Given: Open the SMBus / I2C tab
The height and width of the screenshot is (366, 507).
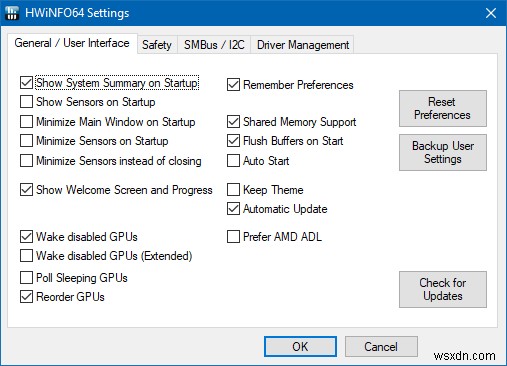Looking at the screenshot, I should [214, 45].
